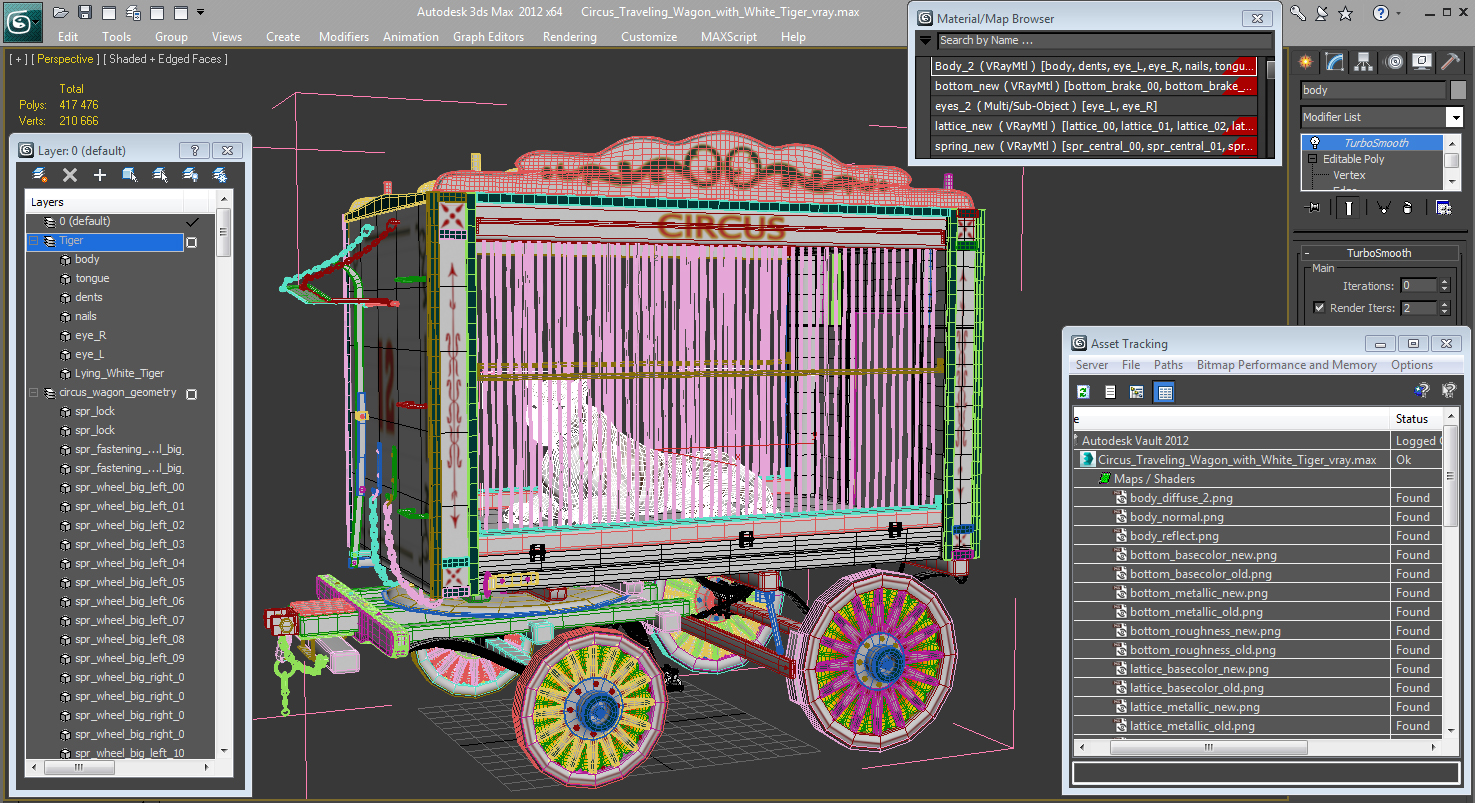Click the Pin Stack icon
Image resolution: width=1475 pixels, height=803 pixels.
pyautogui.click(x=1314, y=208)
